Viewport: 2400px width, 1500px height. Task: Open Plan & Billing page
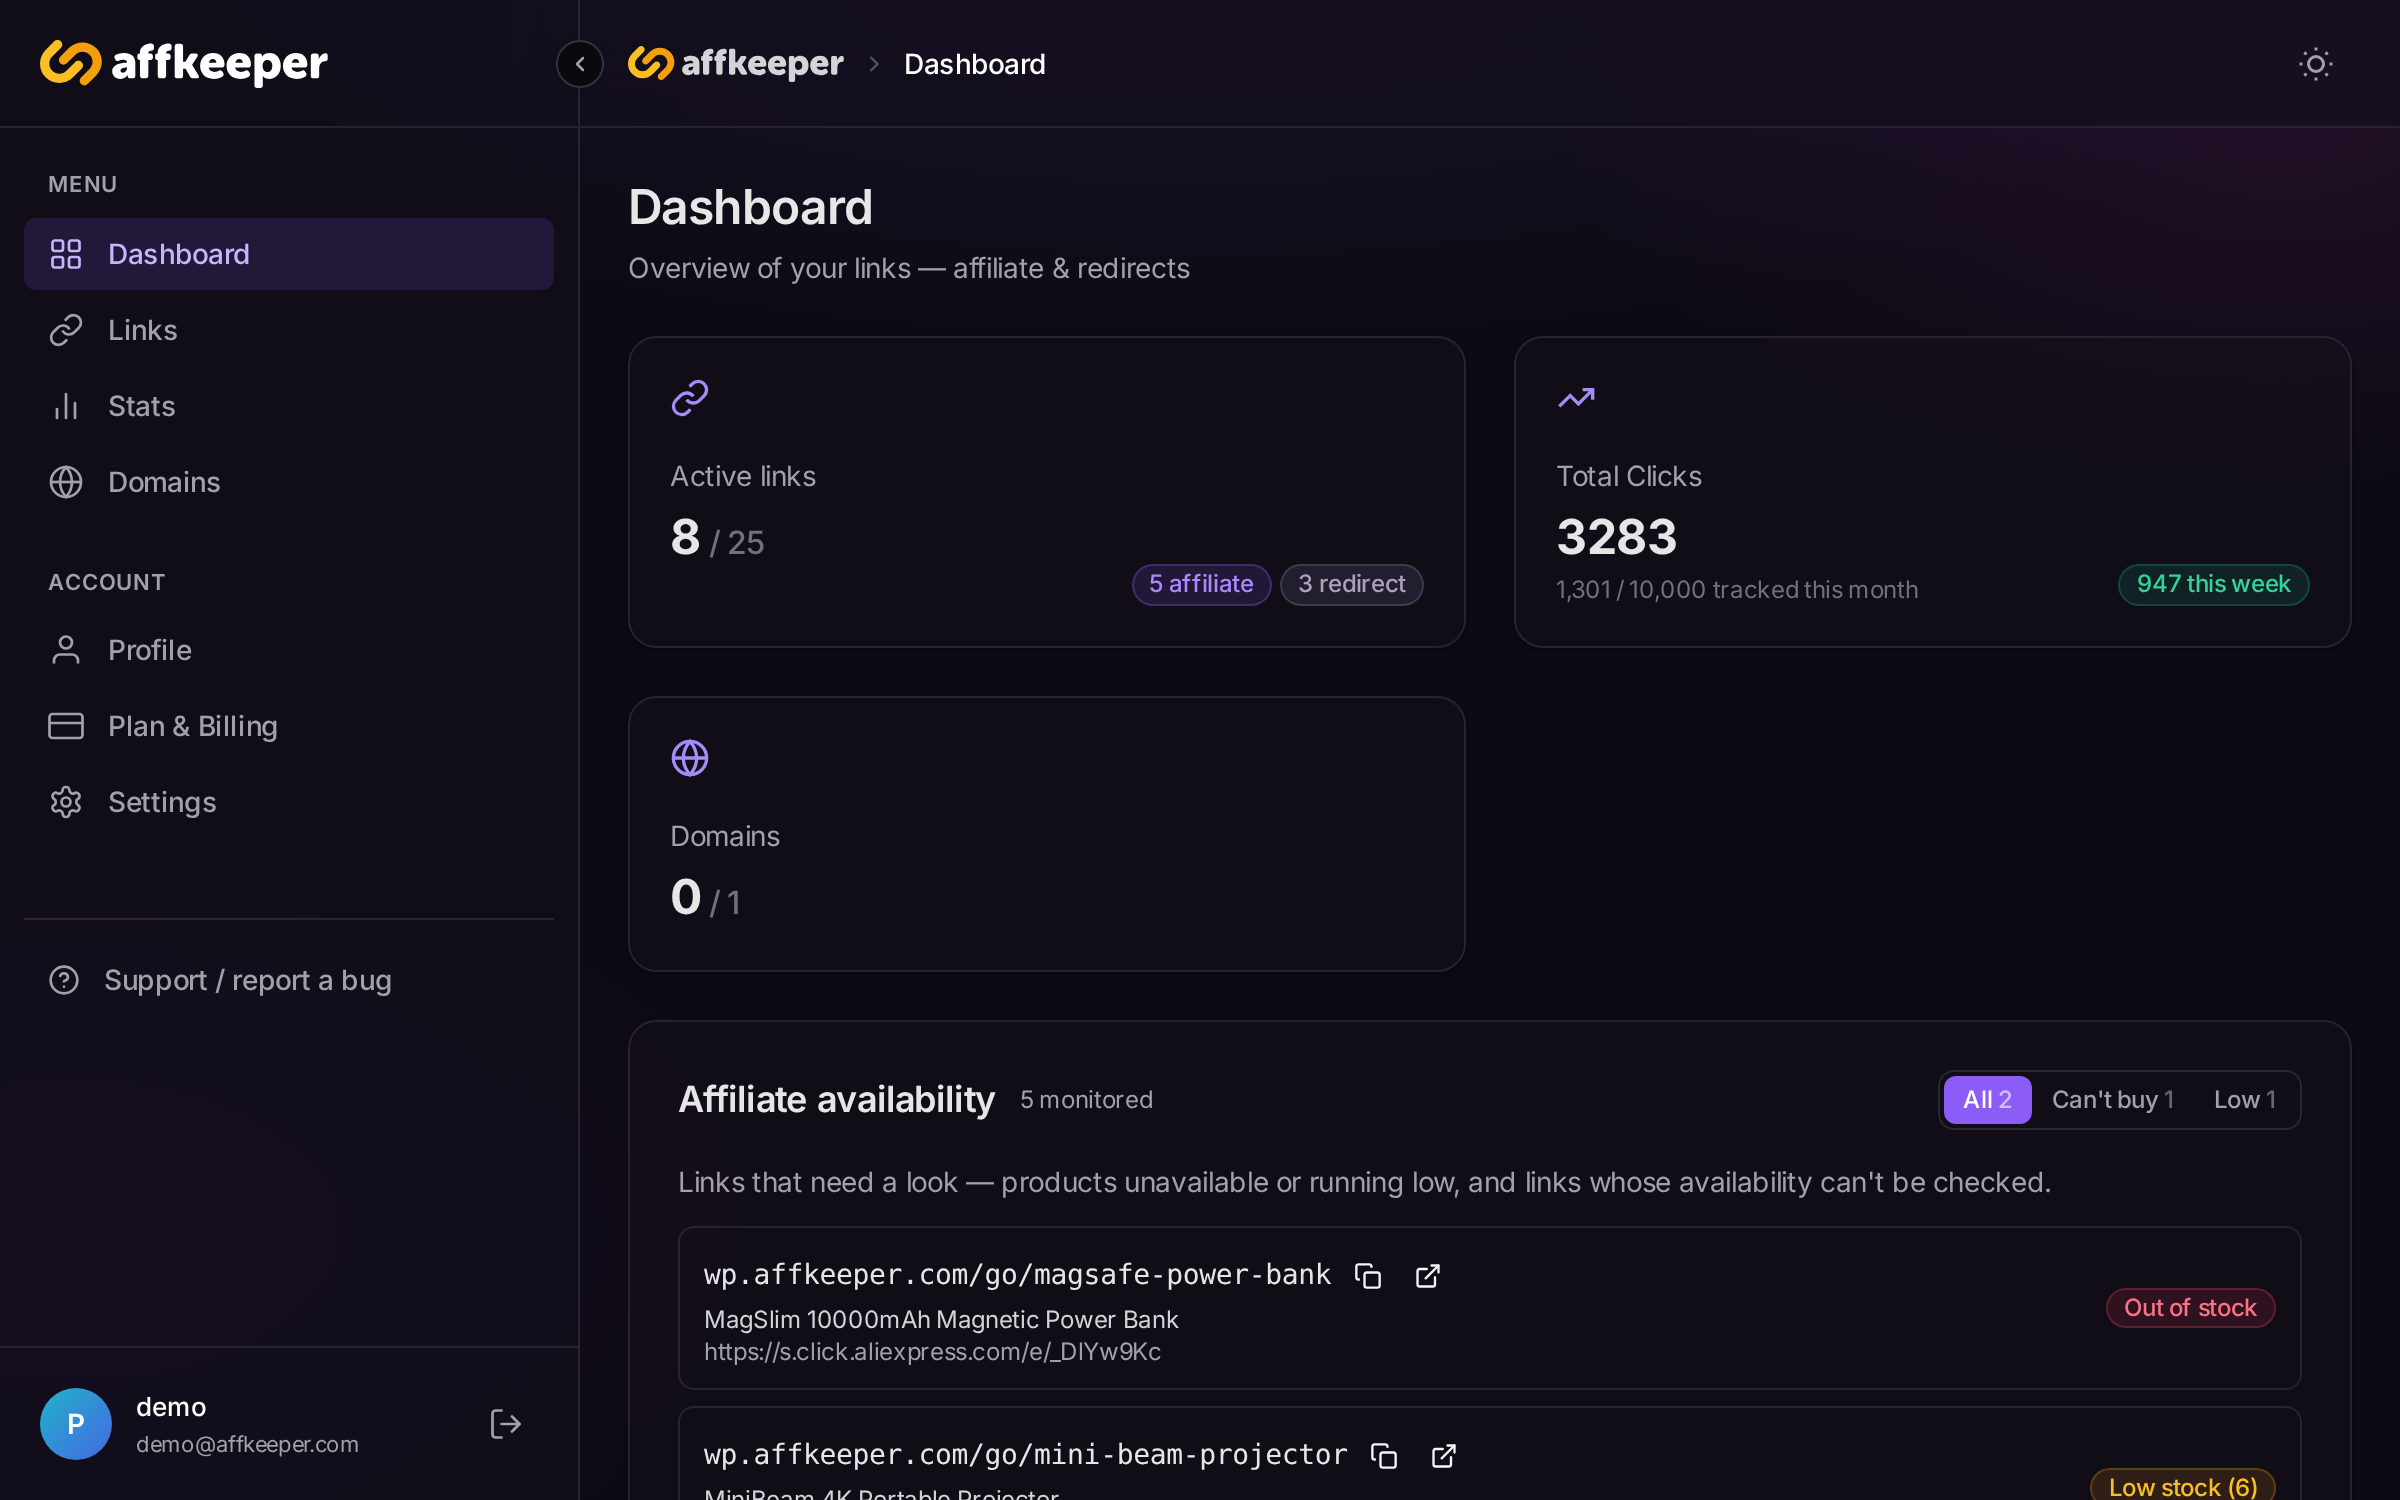coord(289,726)
